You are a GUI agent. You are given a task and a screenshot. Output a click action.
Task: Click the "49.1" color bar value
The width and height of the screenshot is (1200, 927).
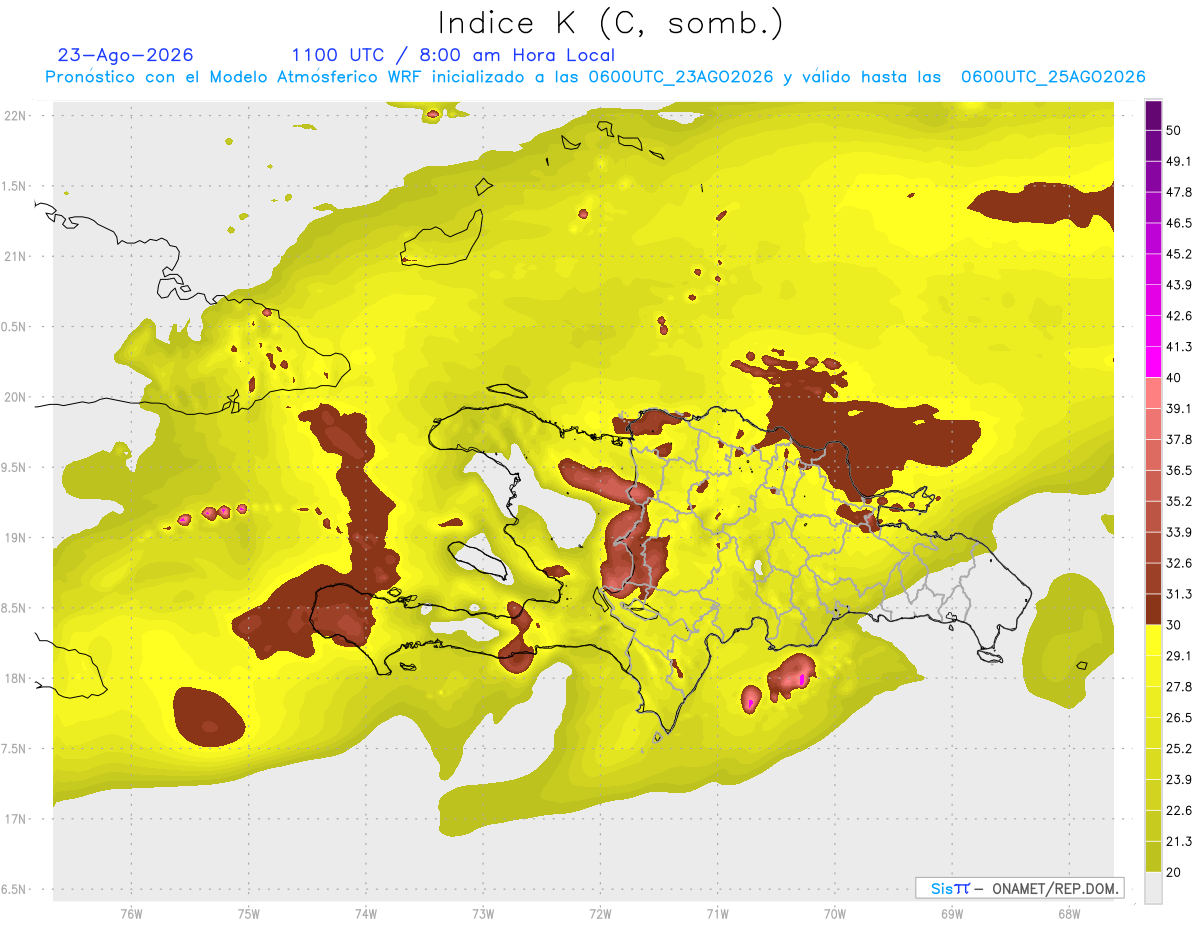point(1179,161)
